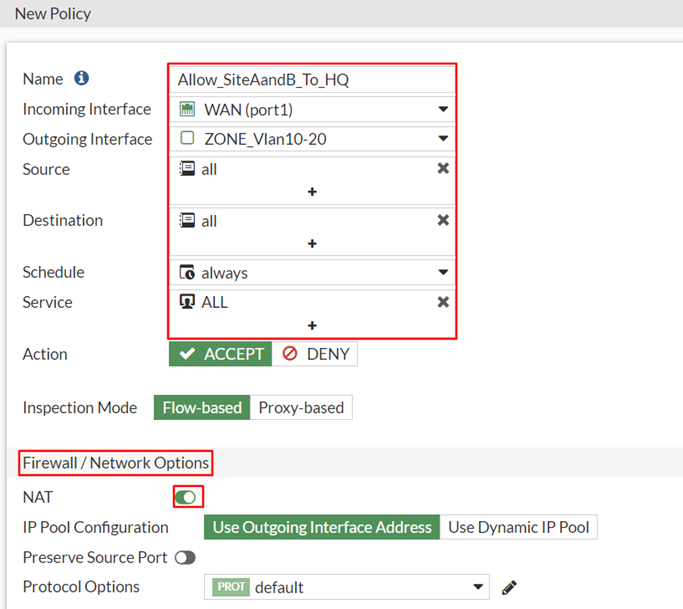
Task: Set Action to DENY
Action: (x=315, y=354)
